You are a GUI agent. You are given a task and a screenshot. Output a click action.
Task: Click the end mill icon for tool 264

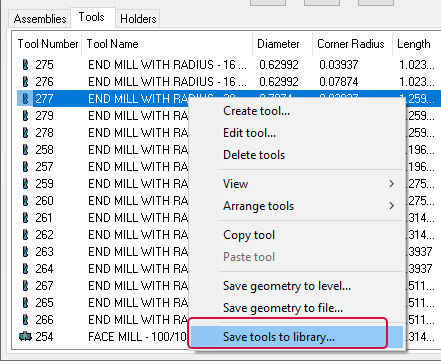(25, 269)
